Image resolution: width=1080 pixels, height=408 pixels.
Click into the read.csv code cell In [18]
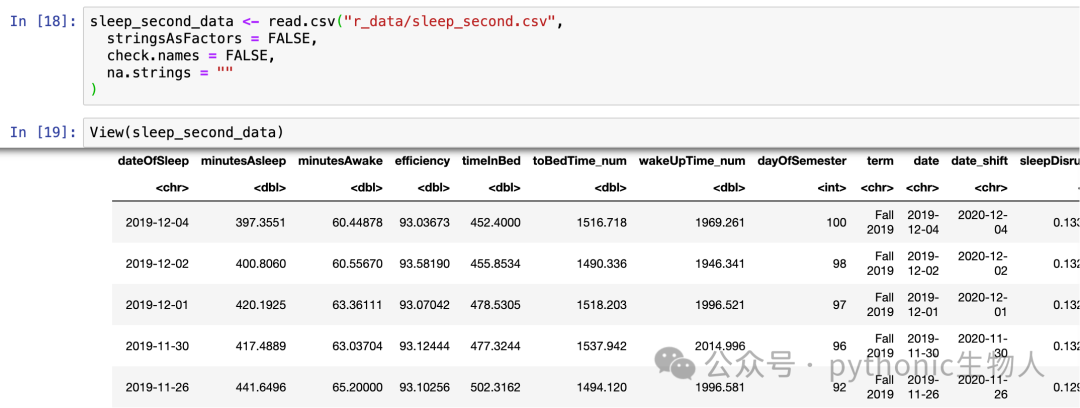point(581,56)
